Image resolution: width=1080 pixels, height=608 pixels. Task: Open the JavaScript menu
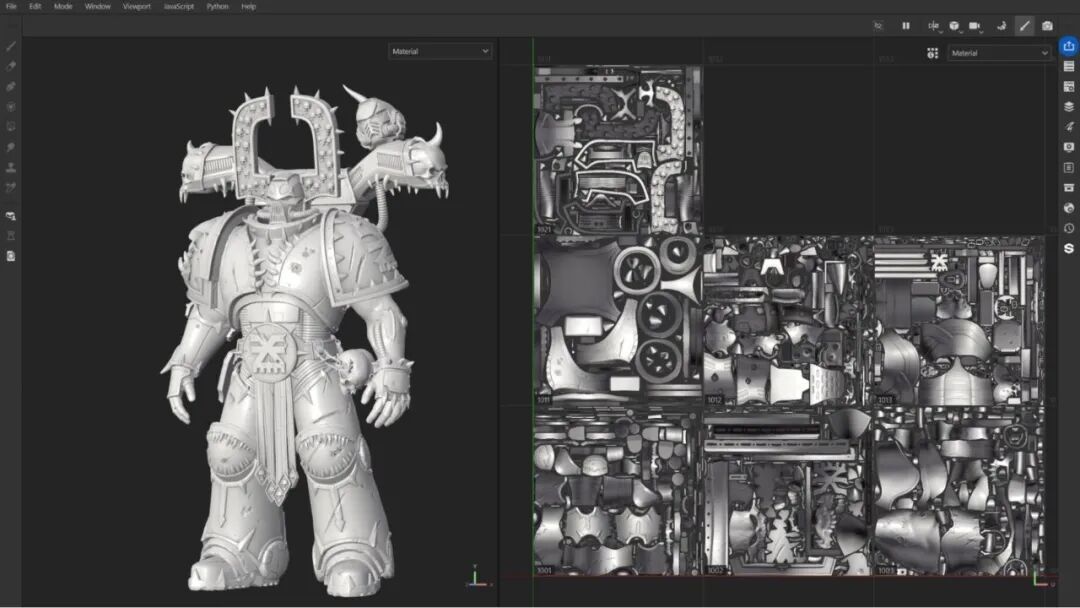tap(178, 6)
